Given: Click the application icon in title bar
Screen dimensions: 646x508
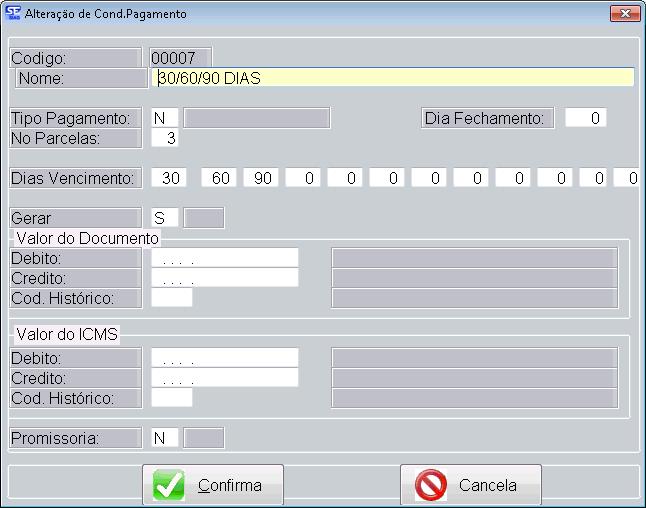Looking at the screenshot, I should coord(13,14).
